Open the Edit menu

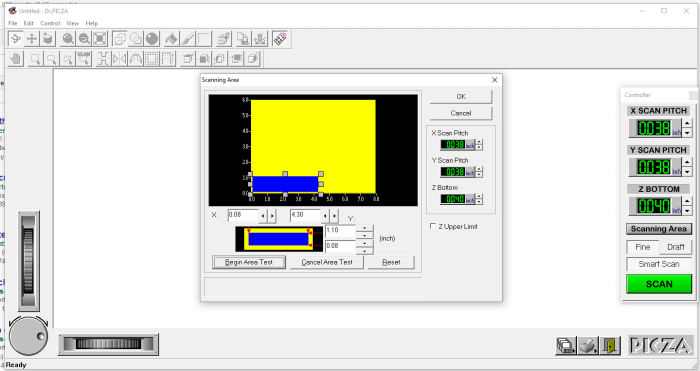(29, 23)
